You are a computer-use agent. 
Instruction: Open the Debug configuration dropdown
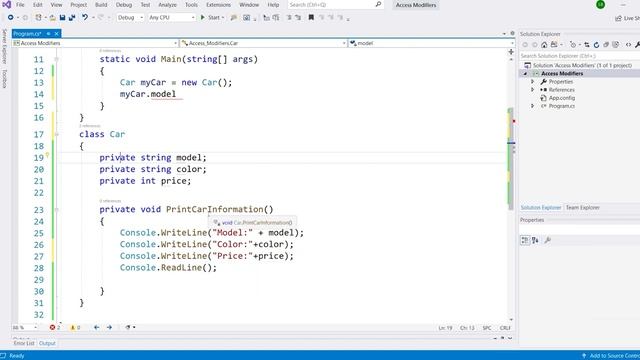click(x=130, y=18)
